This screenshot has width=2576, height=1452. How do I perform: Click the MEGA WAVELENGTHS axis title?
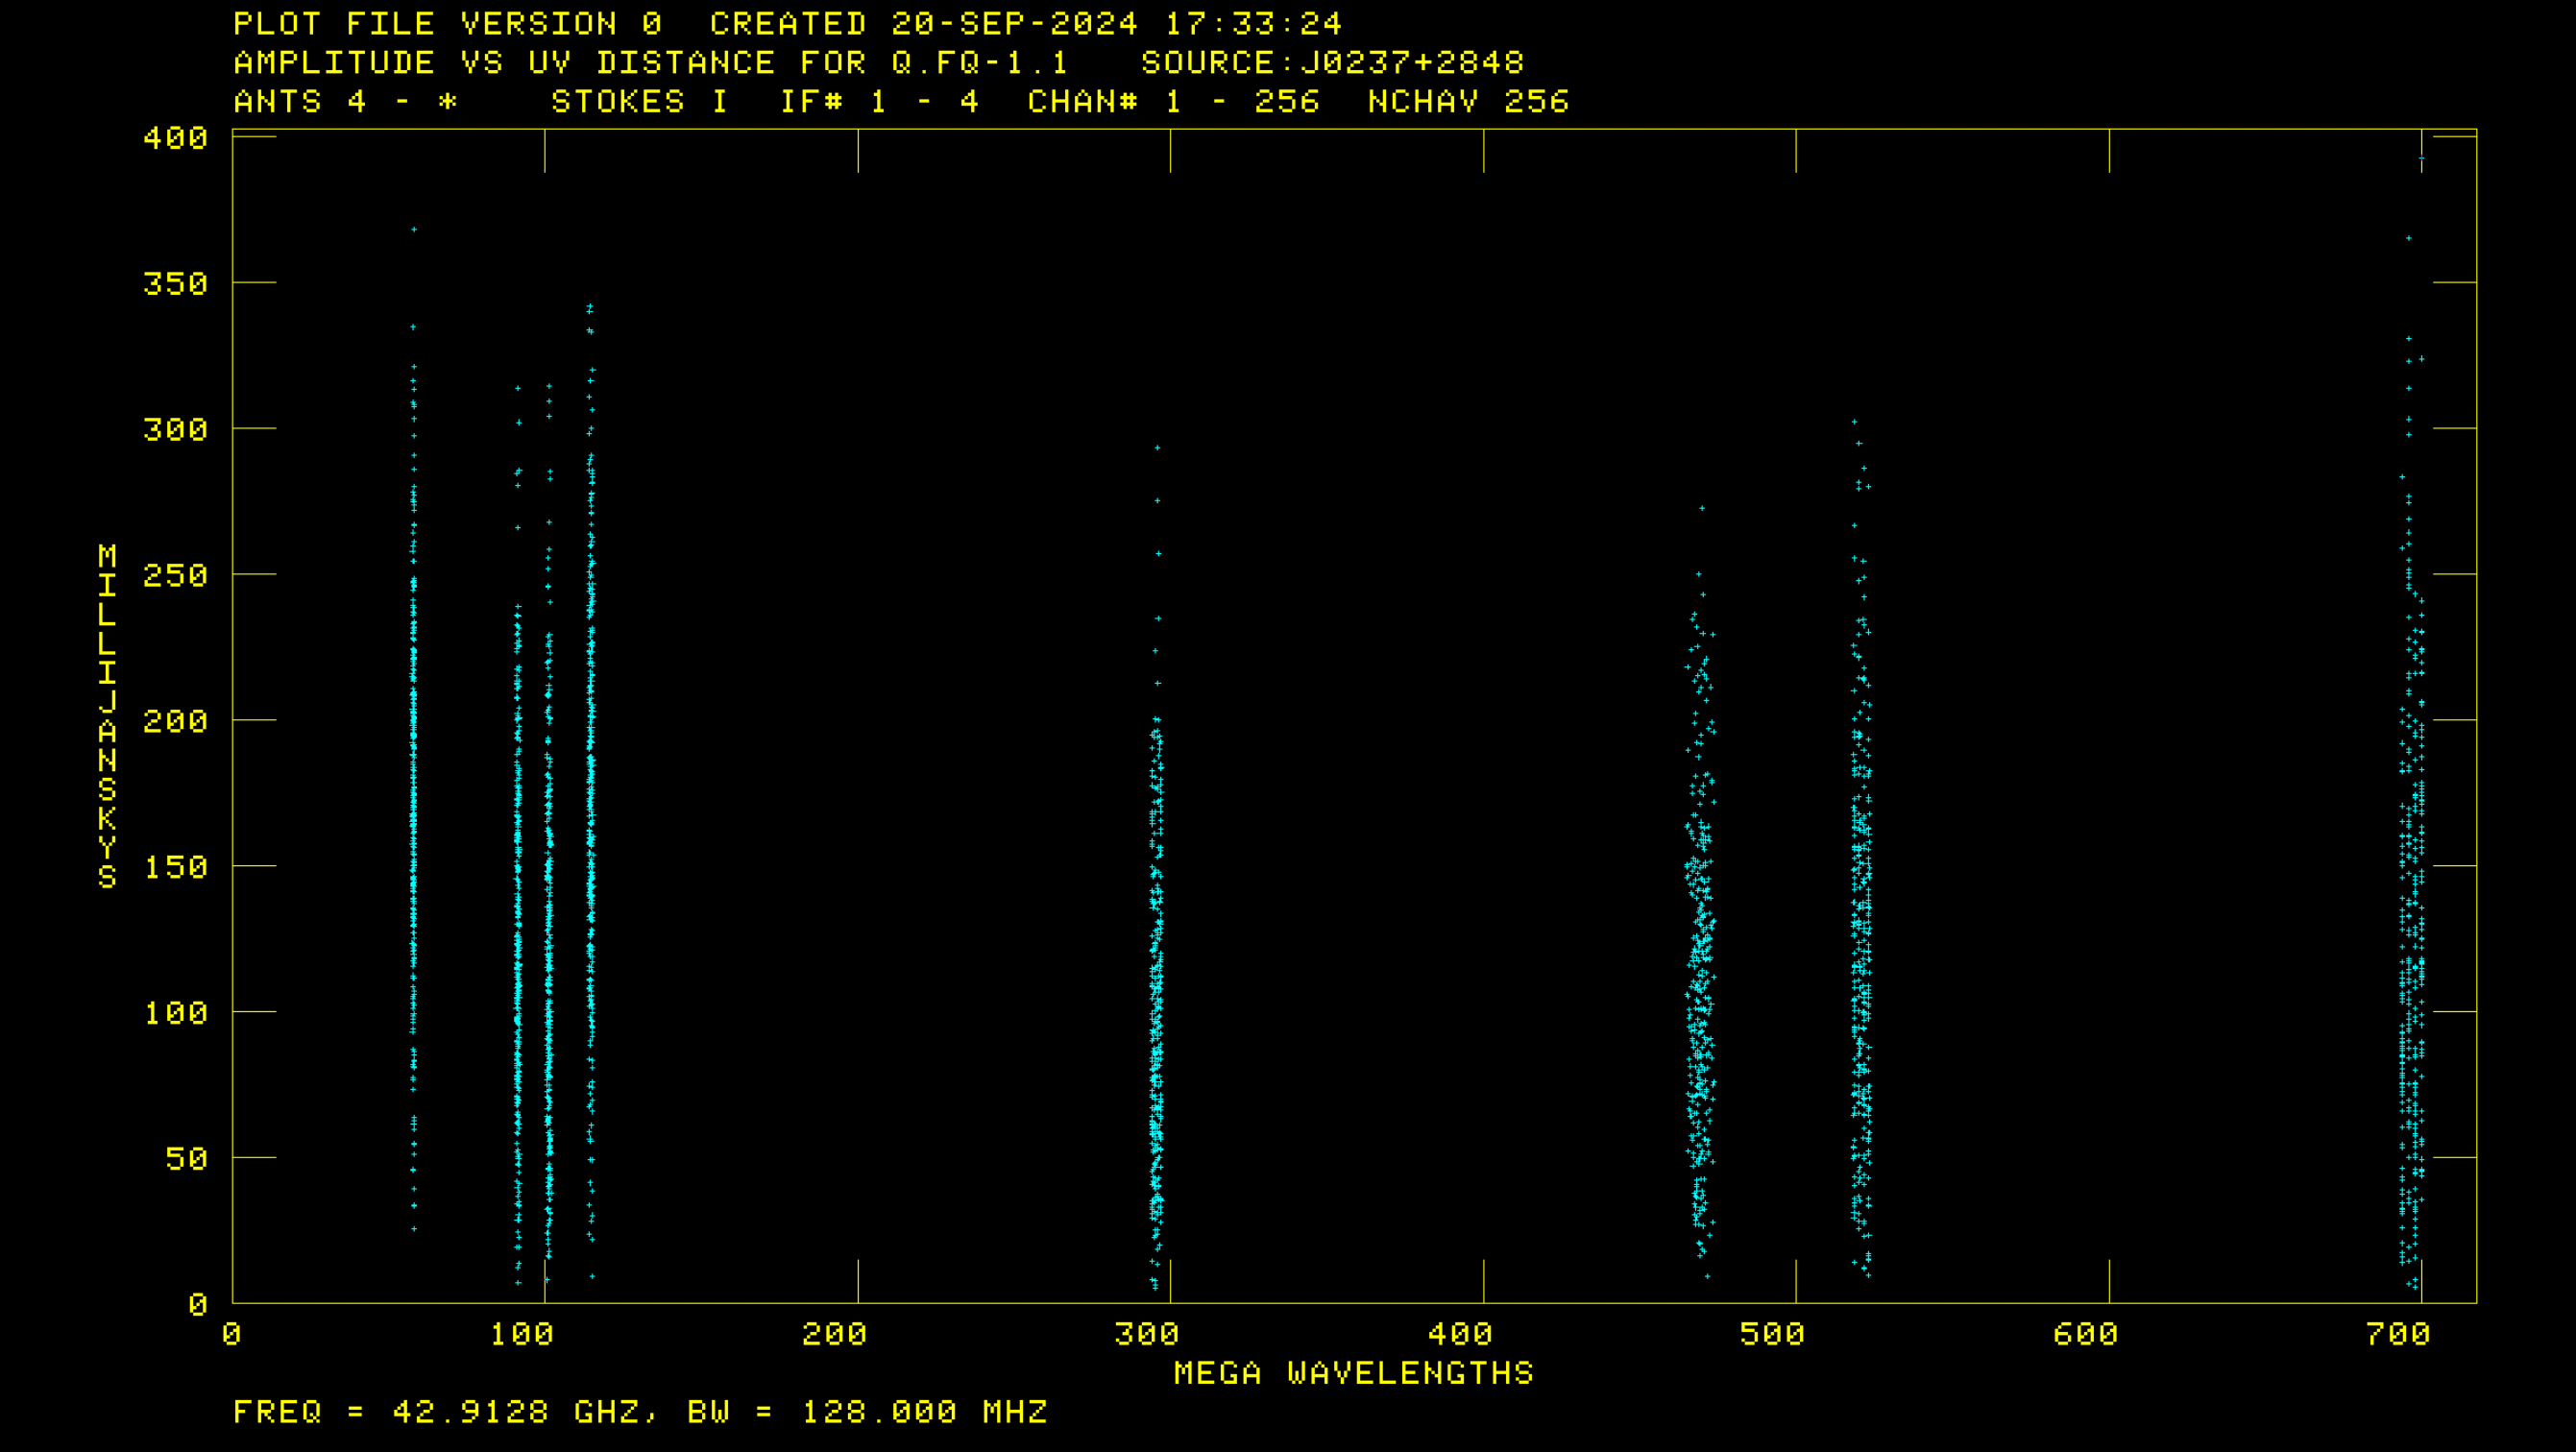point(1353,1373)
